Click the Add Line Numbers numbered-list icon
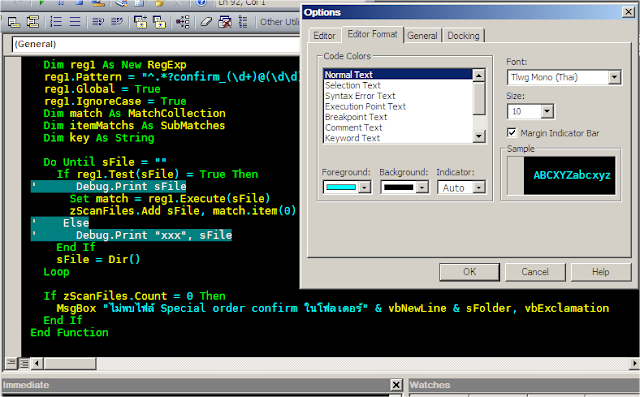 pos(56,22)
